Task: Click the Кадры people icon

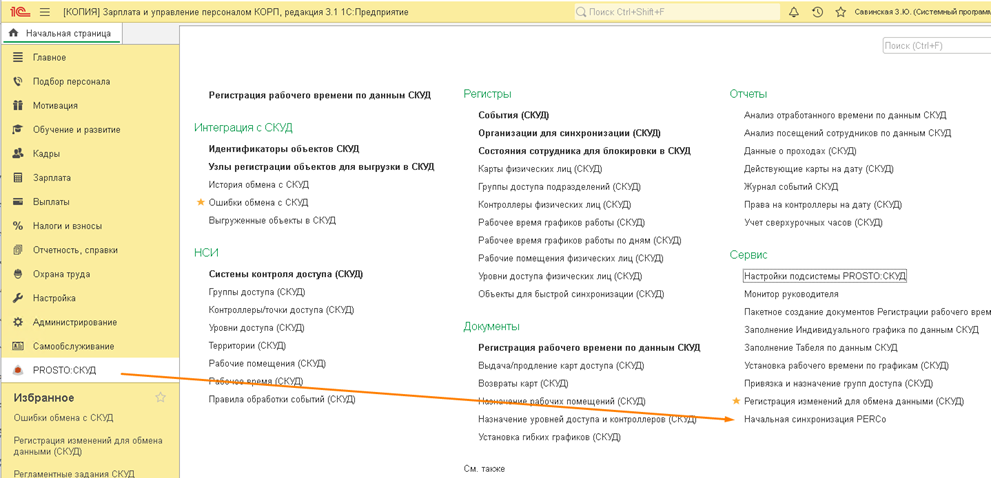Action: pyautogui.click(x=18, y=154)
